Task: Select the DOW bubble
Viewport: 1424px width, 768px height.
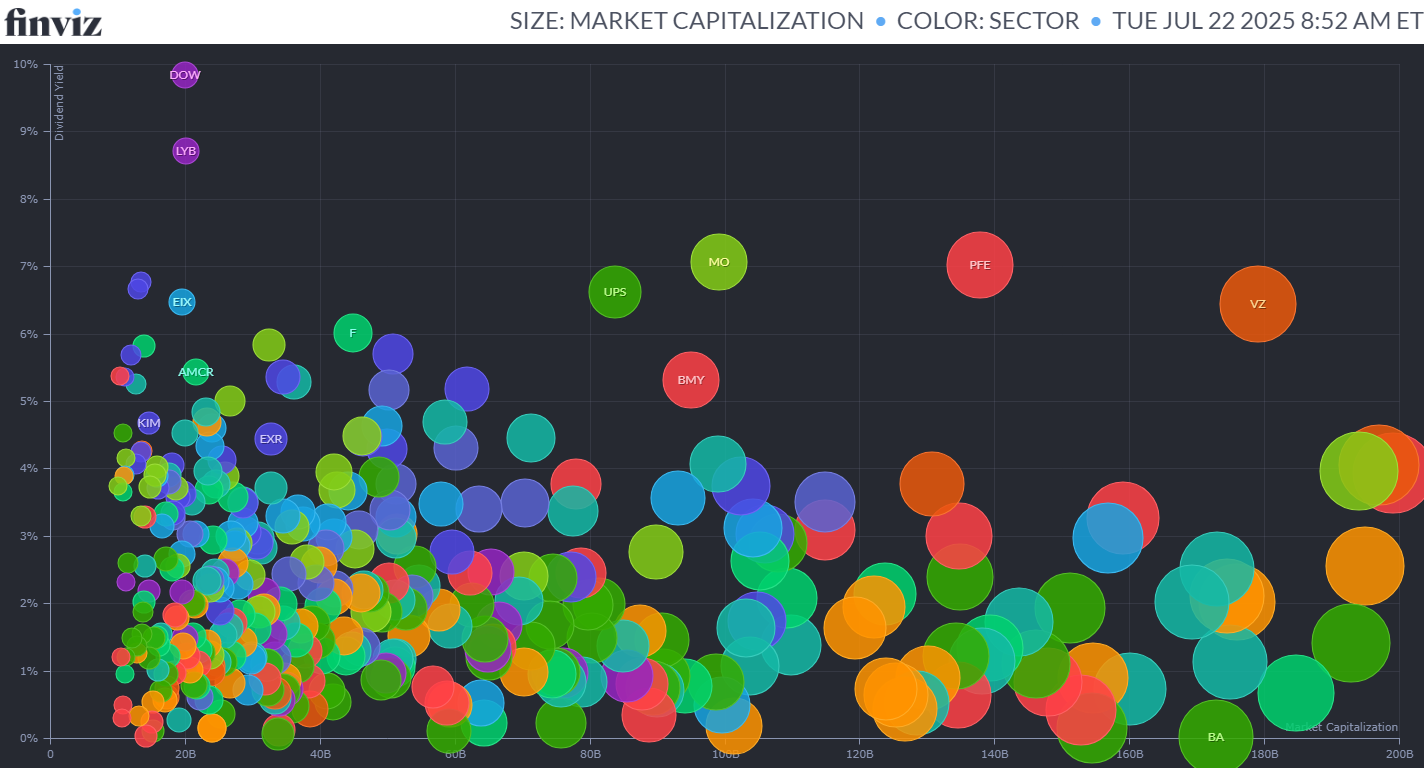Action: pyautogui.click(x=185, y=74)
